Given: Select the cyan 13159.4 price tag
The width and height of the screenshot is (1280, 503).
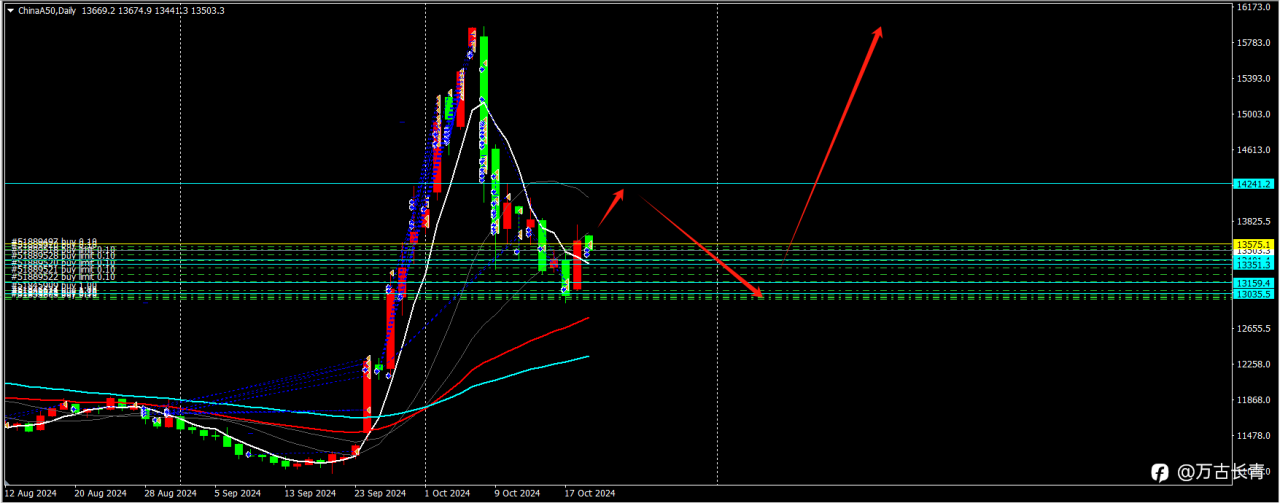Looking at the screenshot, I should point(1253,283).
